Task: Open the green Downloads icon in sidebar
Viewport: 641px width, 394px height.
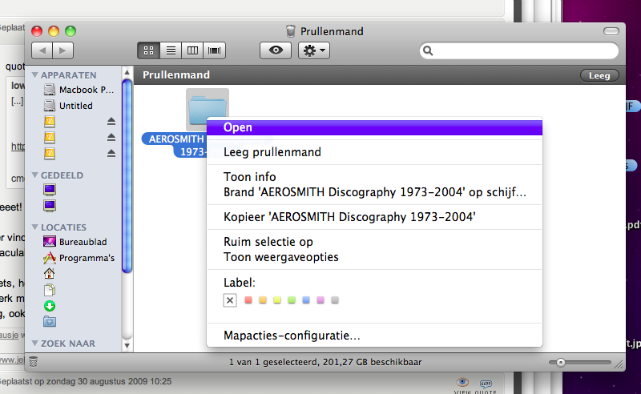Action: point(49,306)
